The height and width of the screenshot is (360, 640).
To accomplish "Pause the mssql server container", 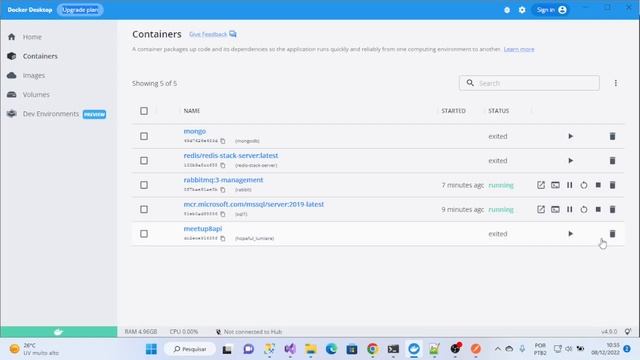I will click(569, 209).
